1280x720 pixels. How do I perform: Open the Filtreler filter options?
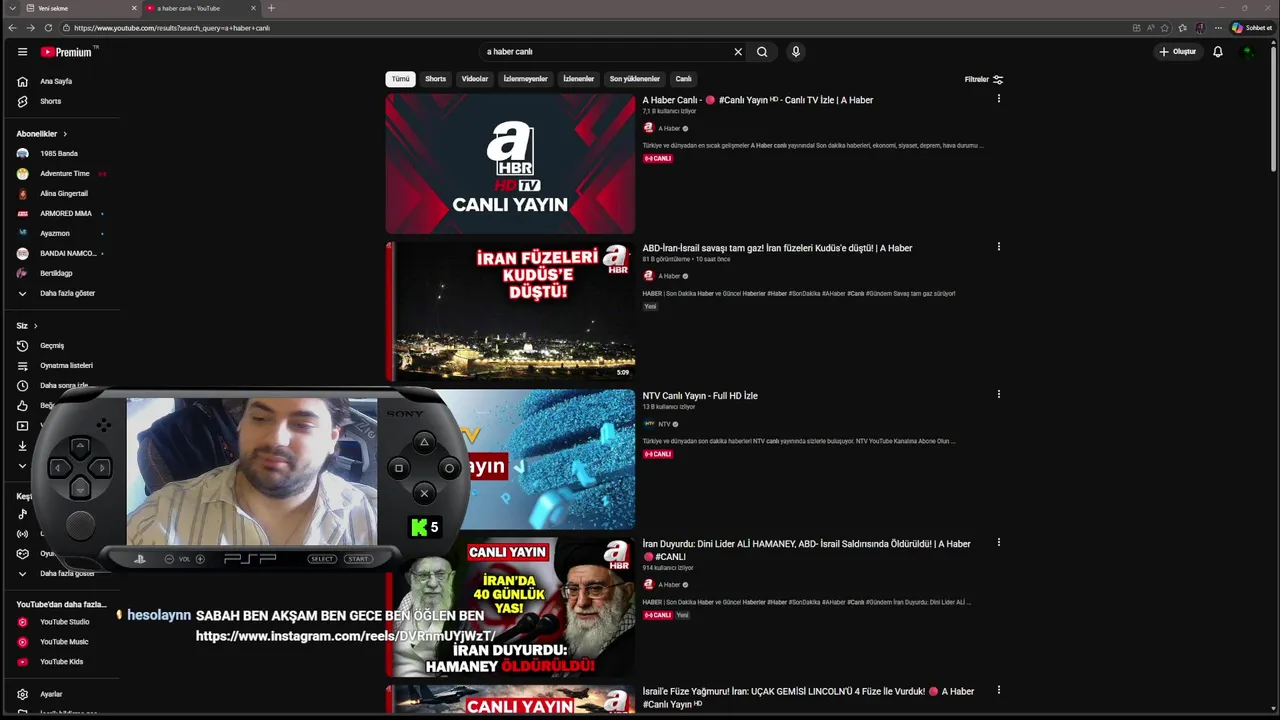click(984, 79)
